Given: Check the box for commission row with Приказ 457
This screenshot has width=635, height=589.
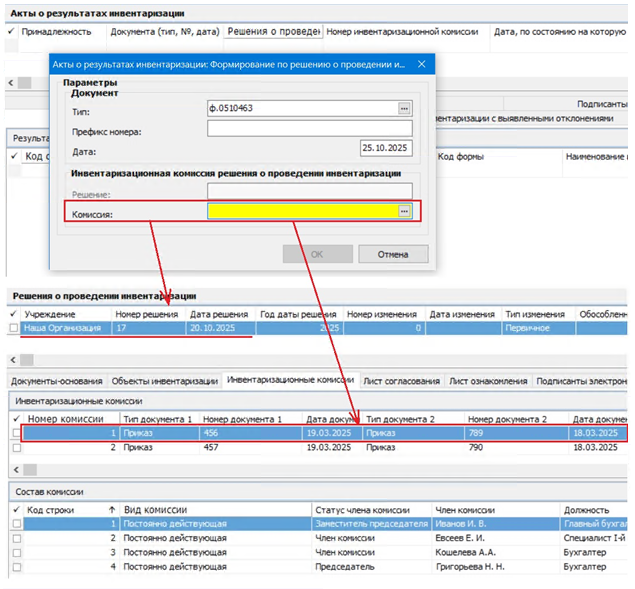Looking at the screenshot, I should click(15, 448).
